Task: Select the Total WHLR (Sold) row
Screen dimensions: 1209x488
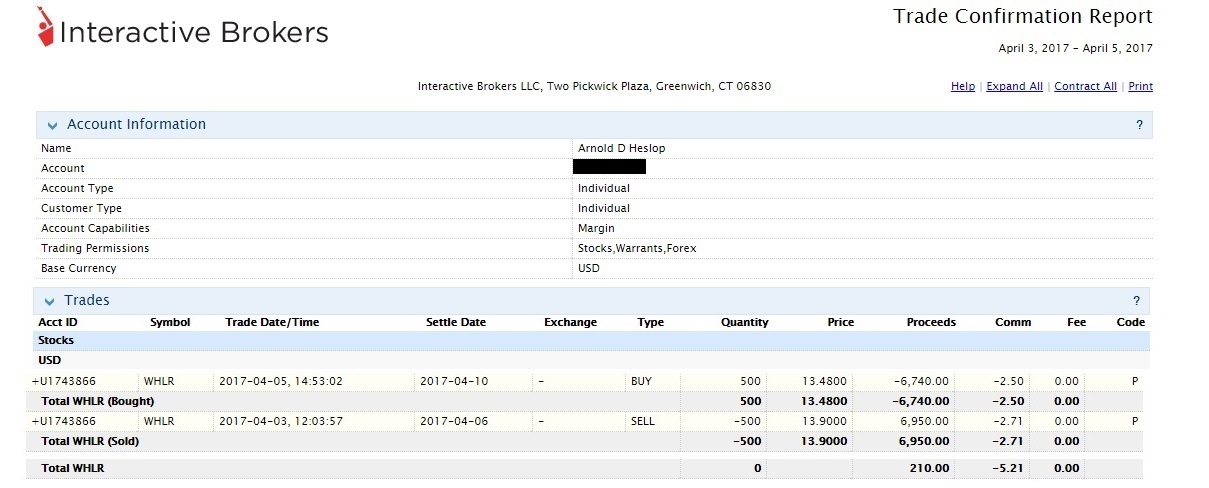Action: point(90,441)
